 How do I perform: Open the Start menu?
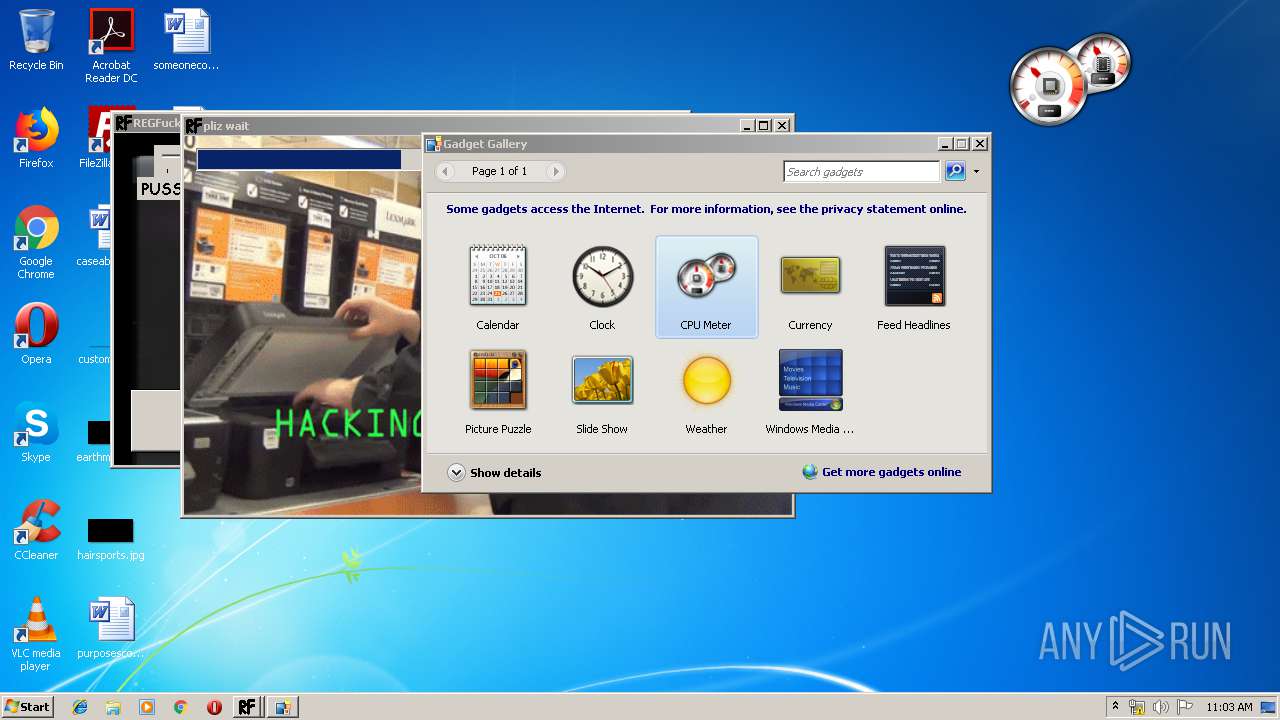pyautogui.click(x=27, y=706)
